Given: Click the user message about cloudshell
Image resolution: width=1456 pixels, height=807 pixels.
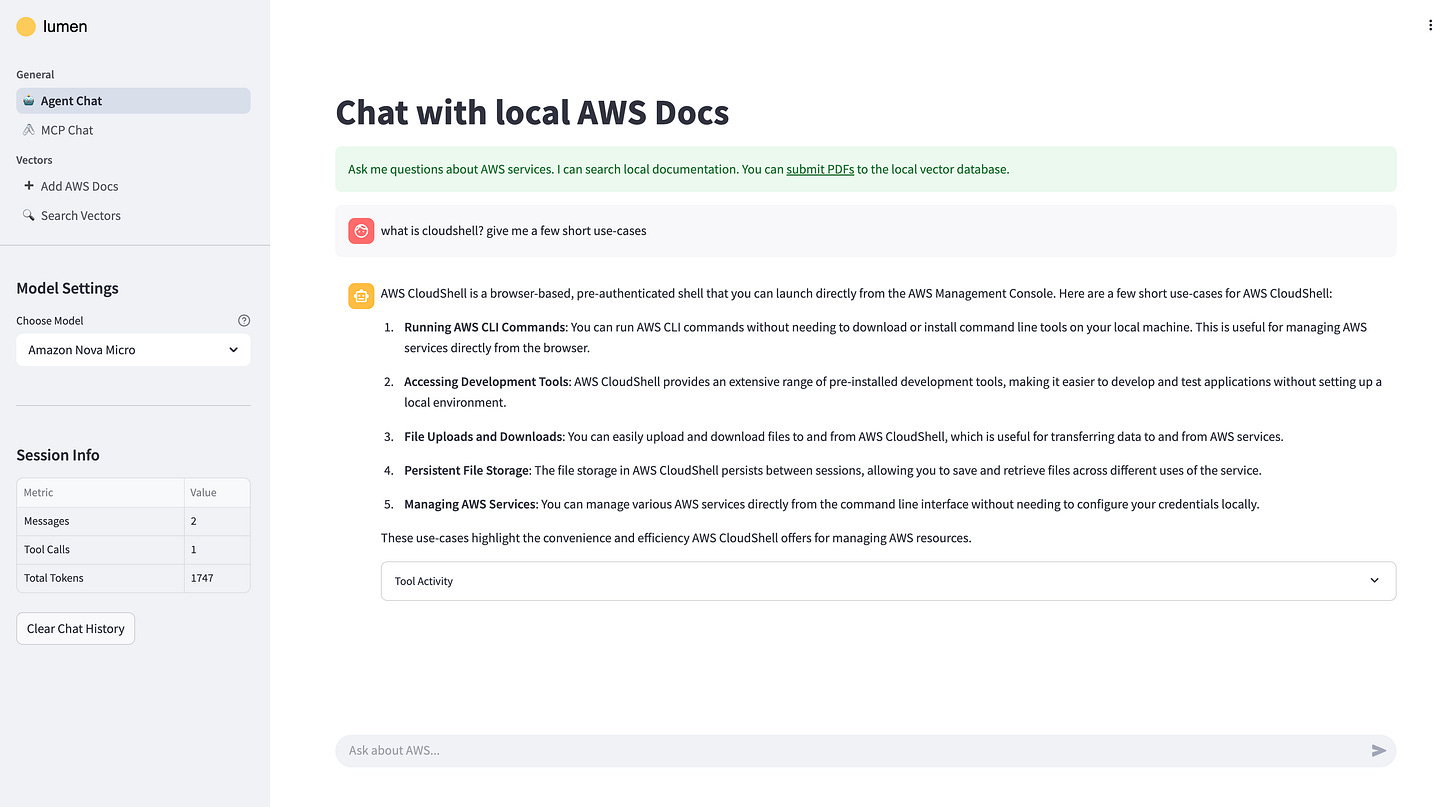Looking at the screenshot, I should pos(513,231).
